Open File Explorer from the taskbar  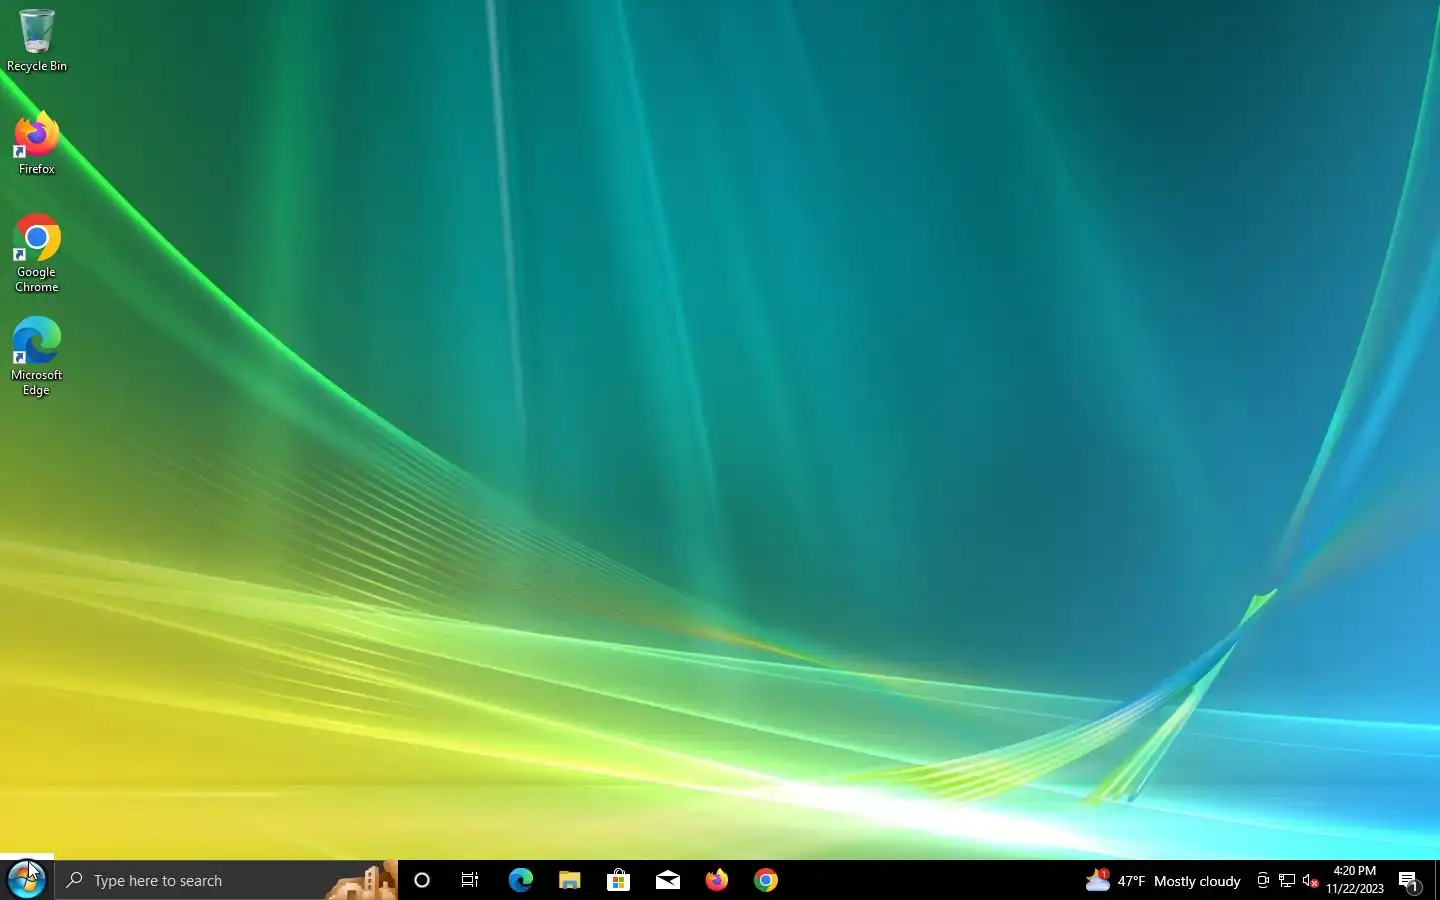pyautogui.click(x=569, y=880)
